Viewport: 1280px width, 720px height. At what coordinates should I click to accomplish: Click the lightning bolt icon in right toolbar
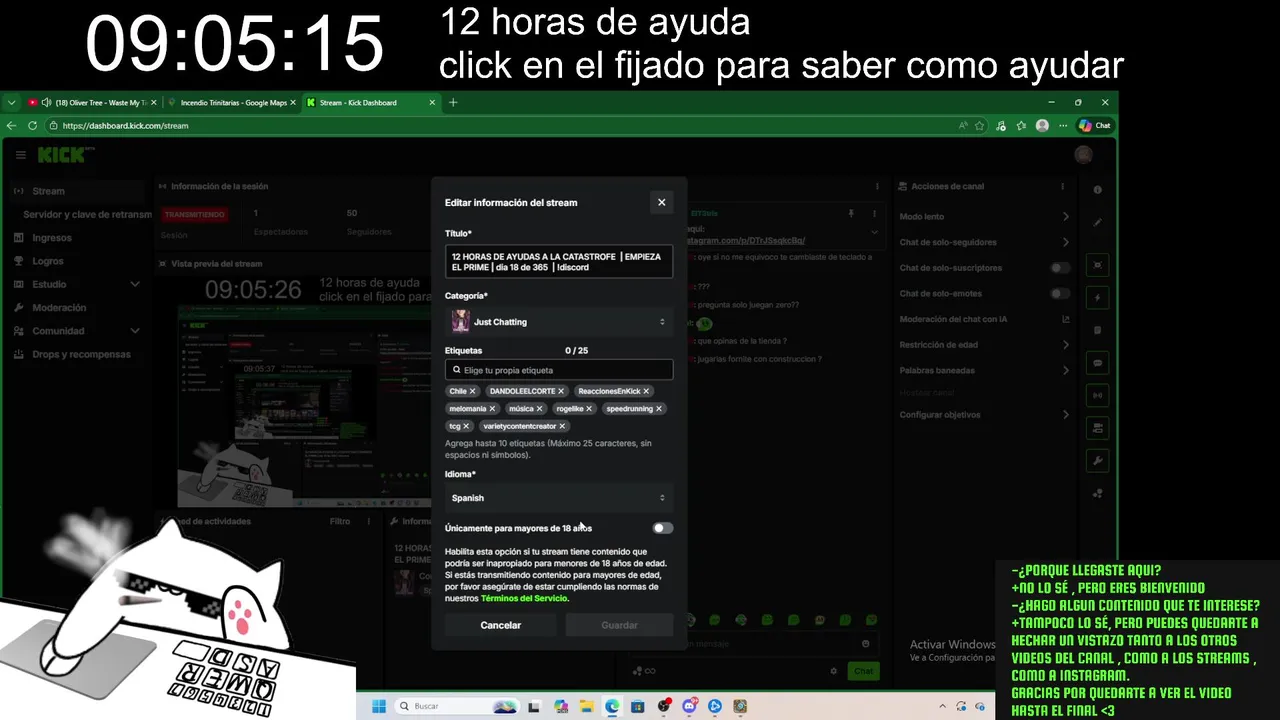coord(1098,298)
